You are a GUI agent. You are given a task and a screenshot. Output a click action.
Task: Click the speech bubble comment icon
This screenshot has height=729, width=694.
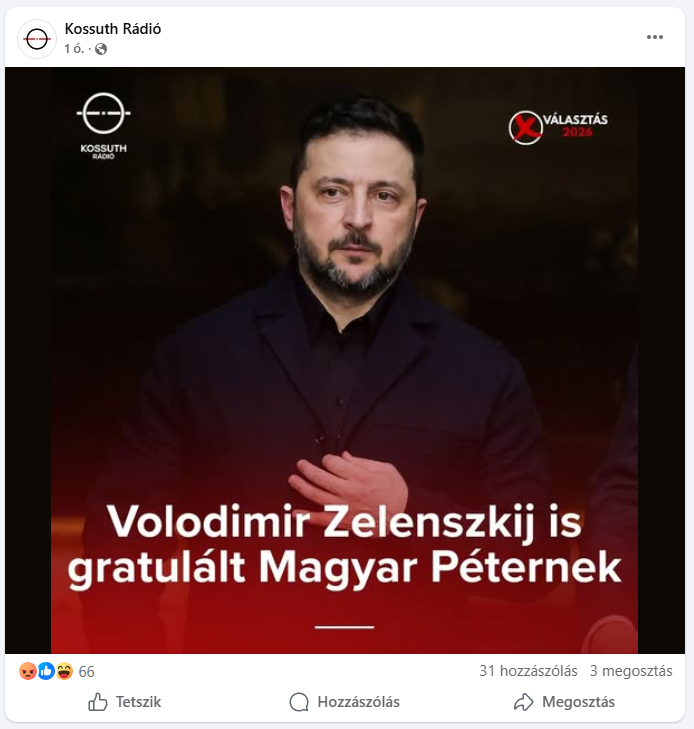coord(299,702)
